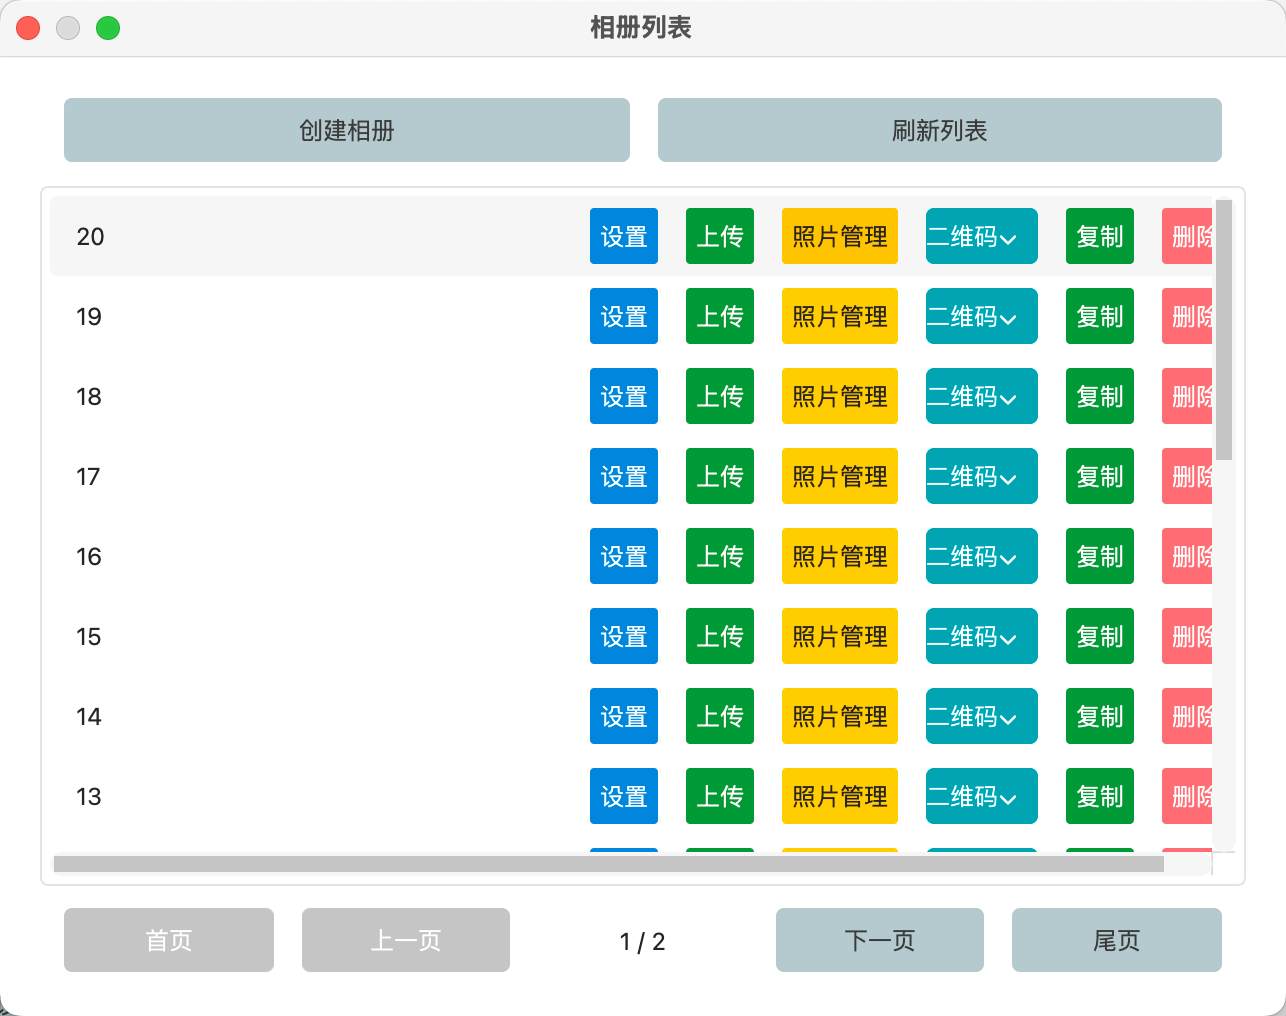The image size is (1286, 1016).
Task: Copy album 17
Action: coord(1099,476)
